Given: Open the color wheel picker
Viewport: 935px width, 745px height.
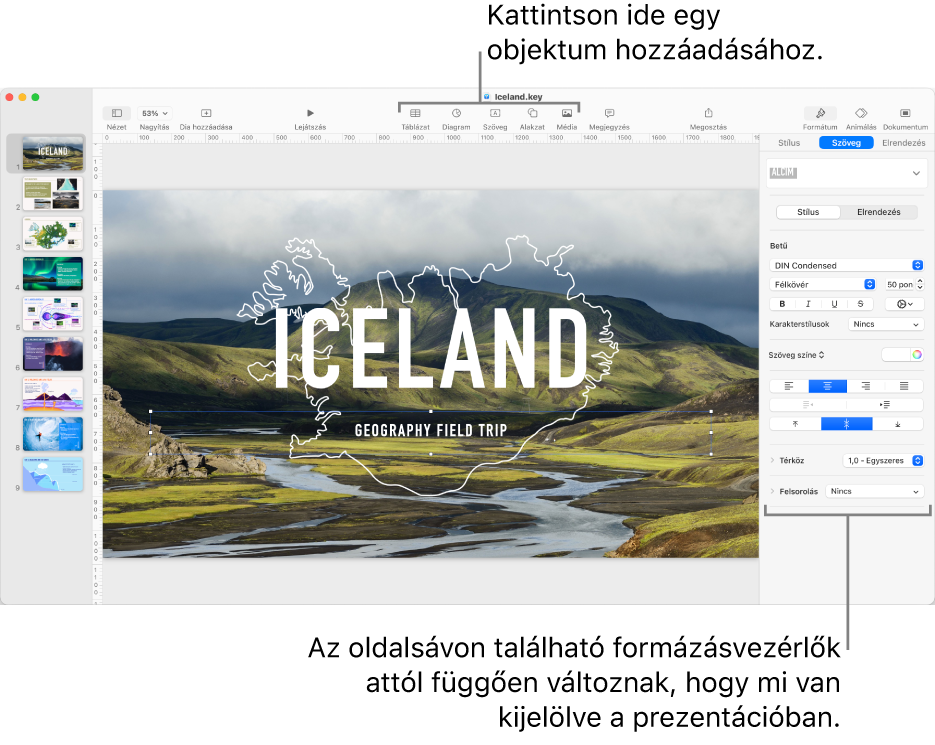Looking at the screenshot, I should [x=917, y=355].
